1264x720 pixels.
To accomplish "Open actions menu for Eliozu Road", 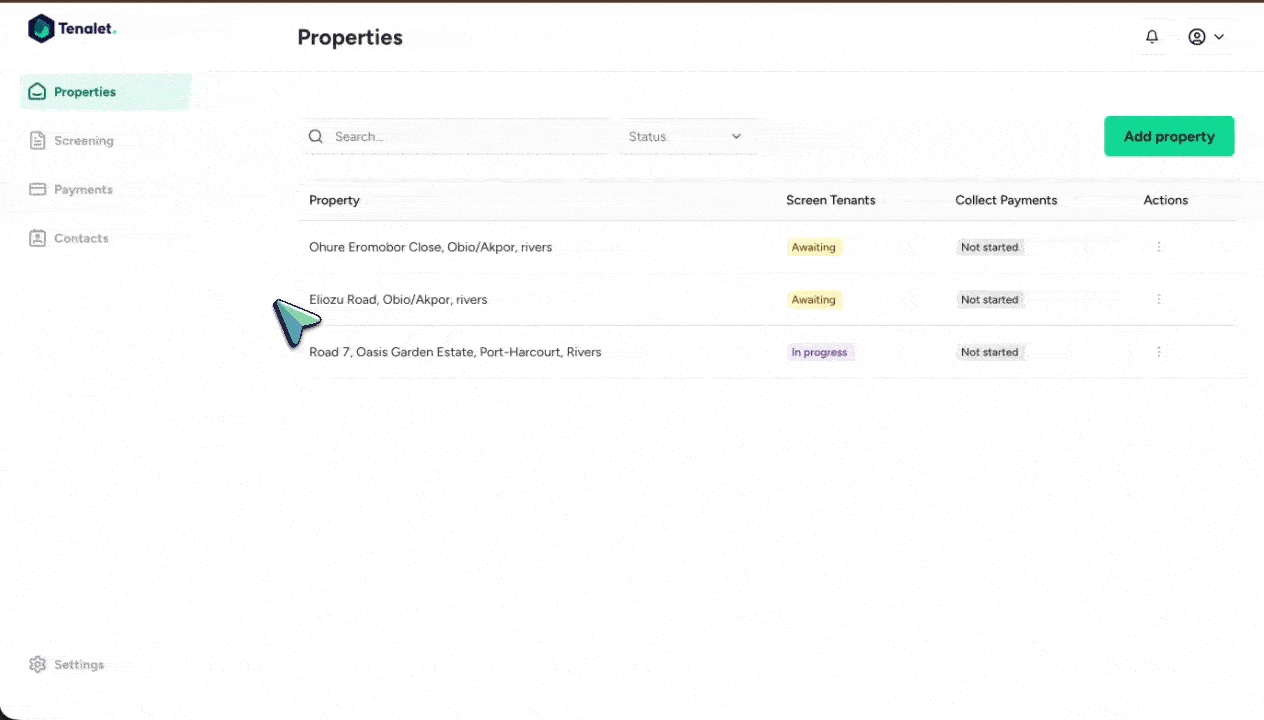I will point(1158,299).
